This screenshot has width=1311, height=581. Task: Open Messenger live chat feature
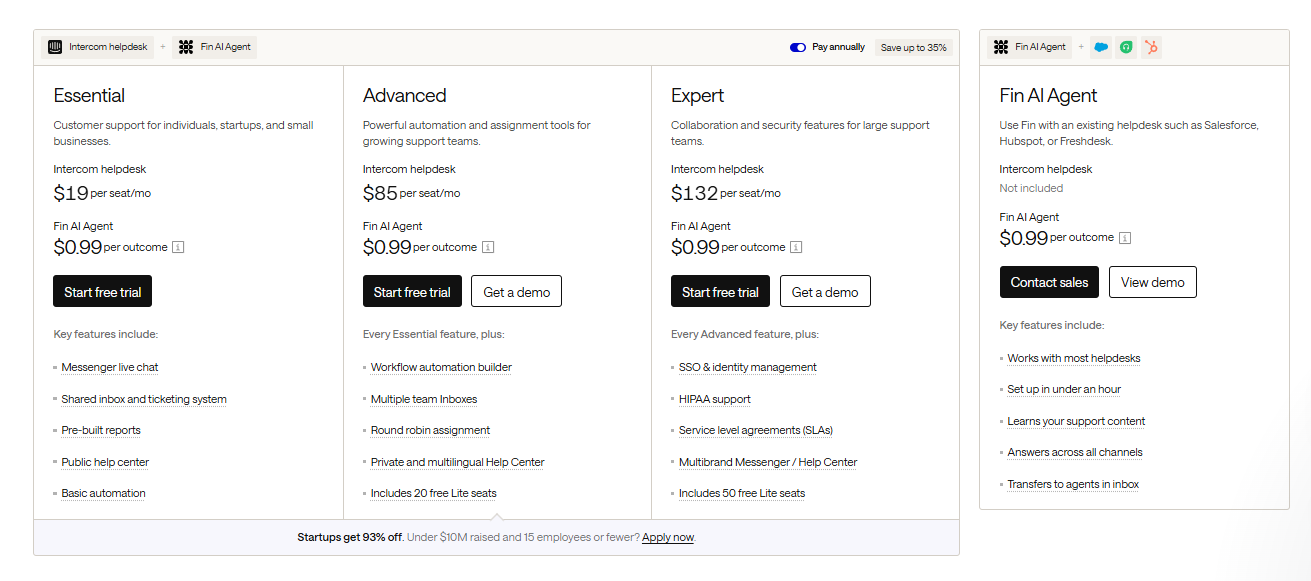(110, 367)
